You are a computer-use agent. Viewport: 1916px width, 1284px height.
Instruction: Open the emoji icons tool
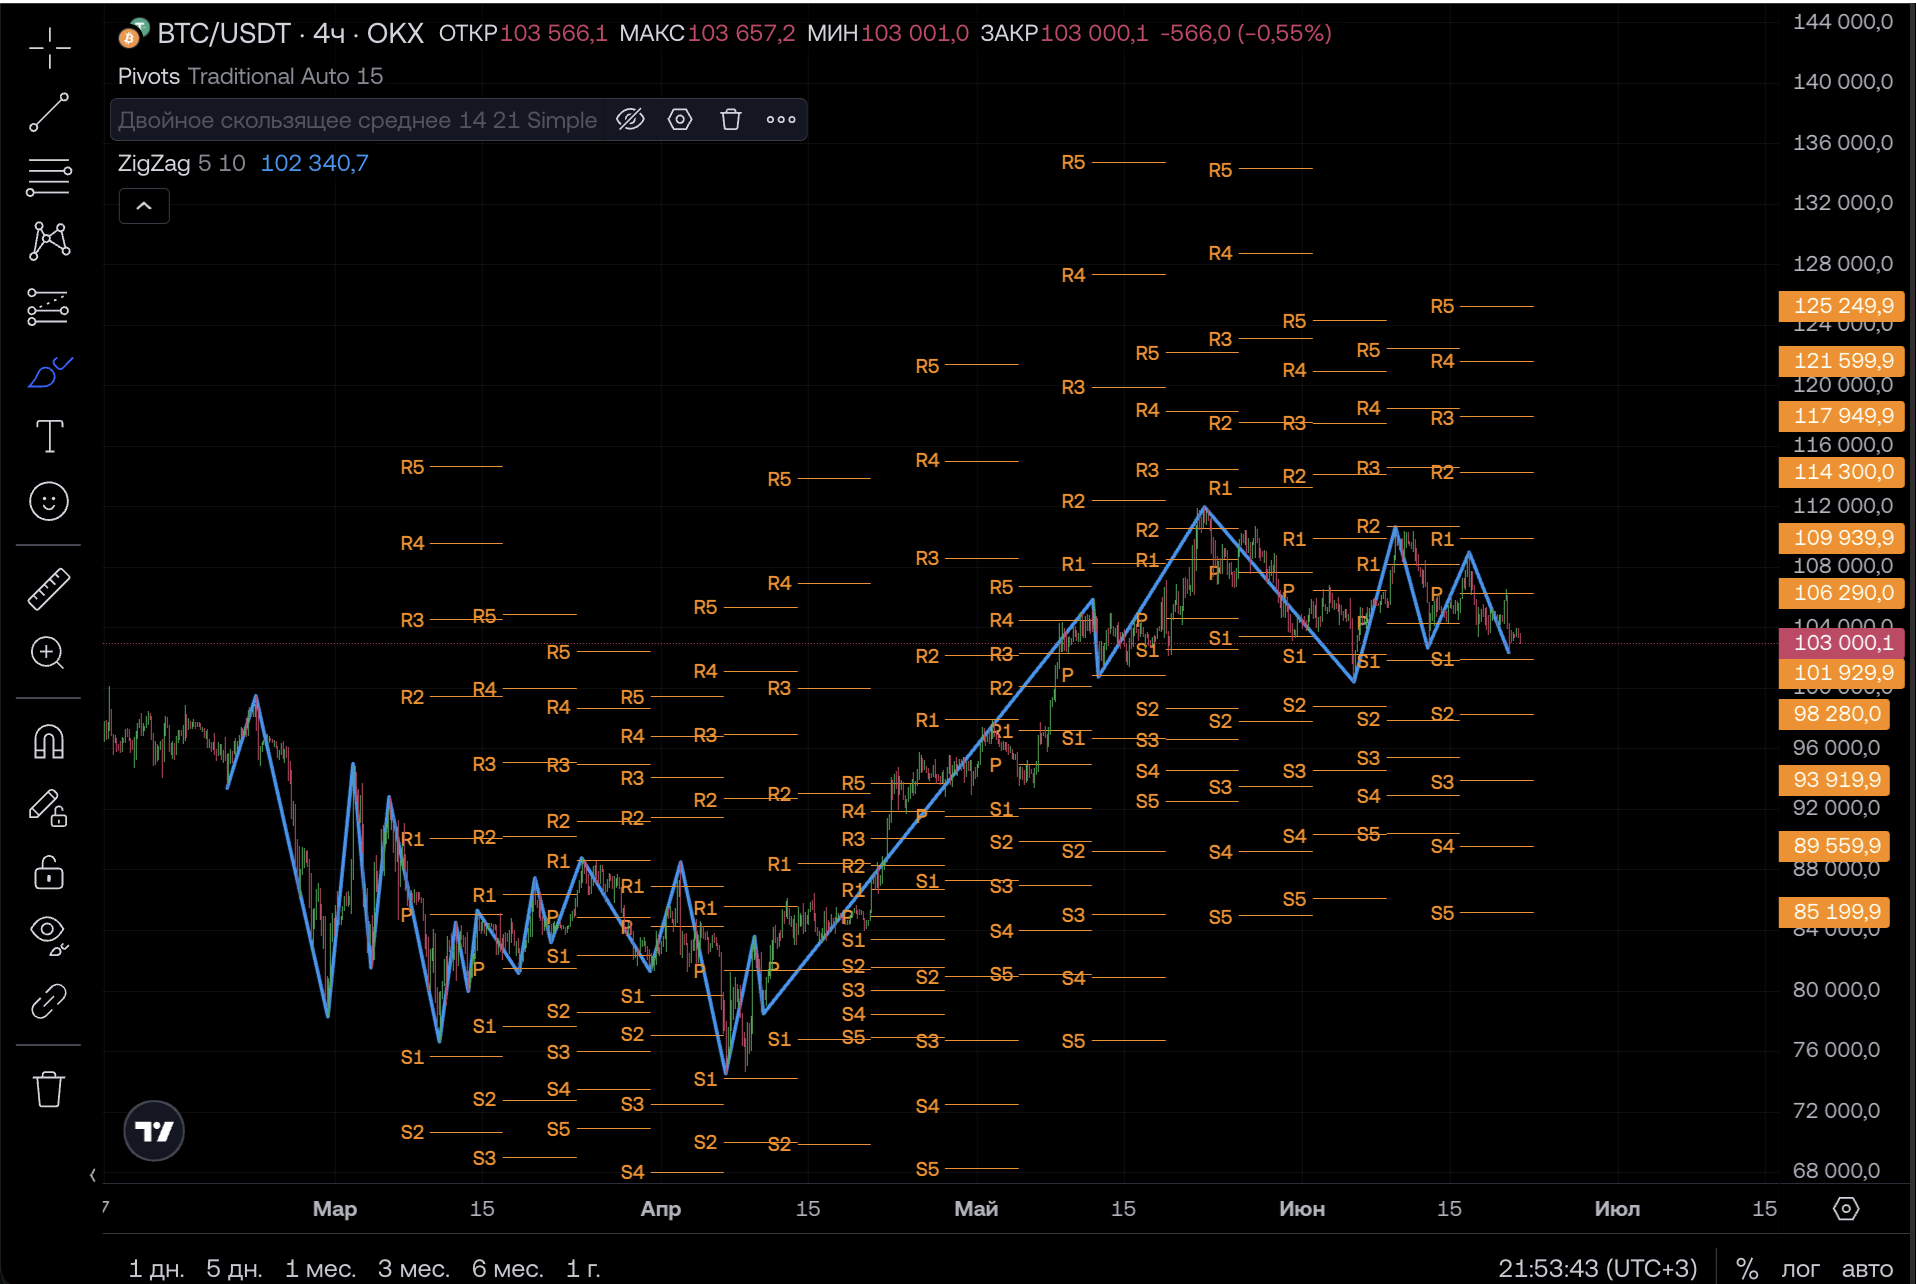point(49,501)
